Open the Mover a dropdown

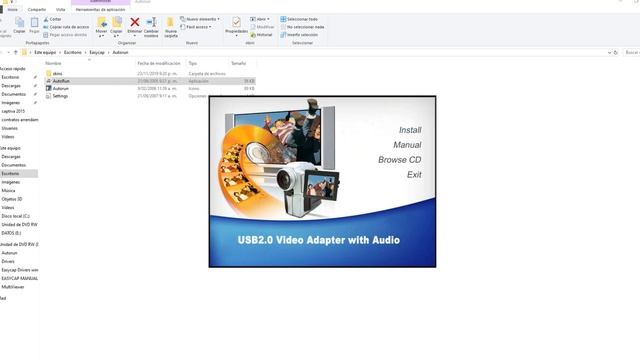(x=101, y=36)
